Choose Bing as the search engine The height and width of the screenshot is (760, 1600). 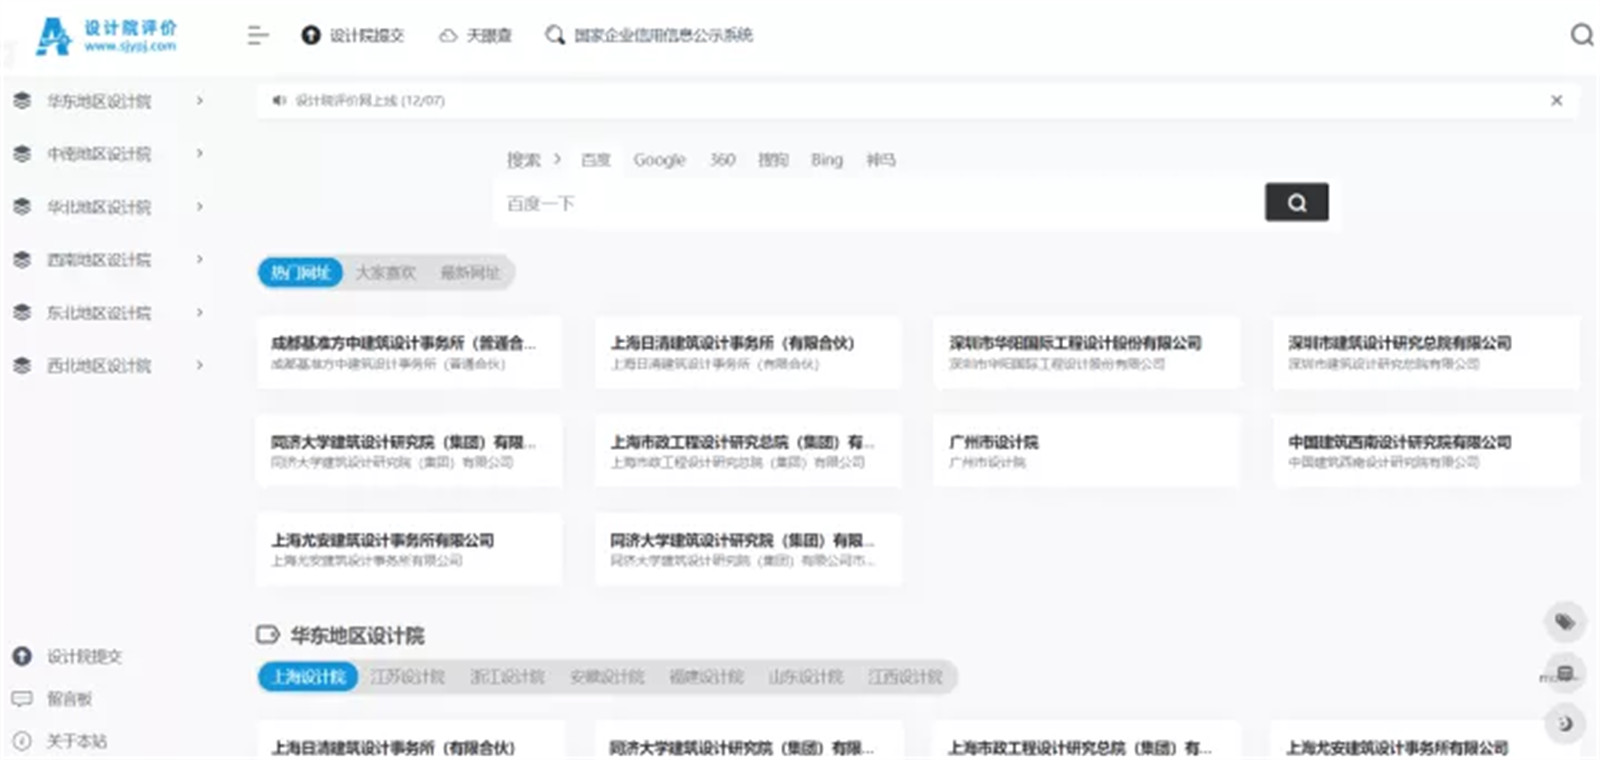pos(826,160)
